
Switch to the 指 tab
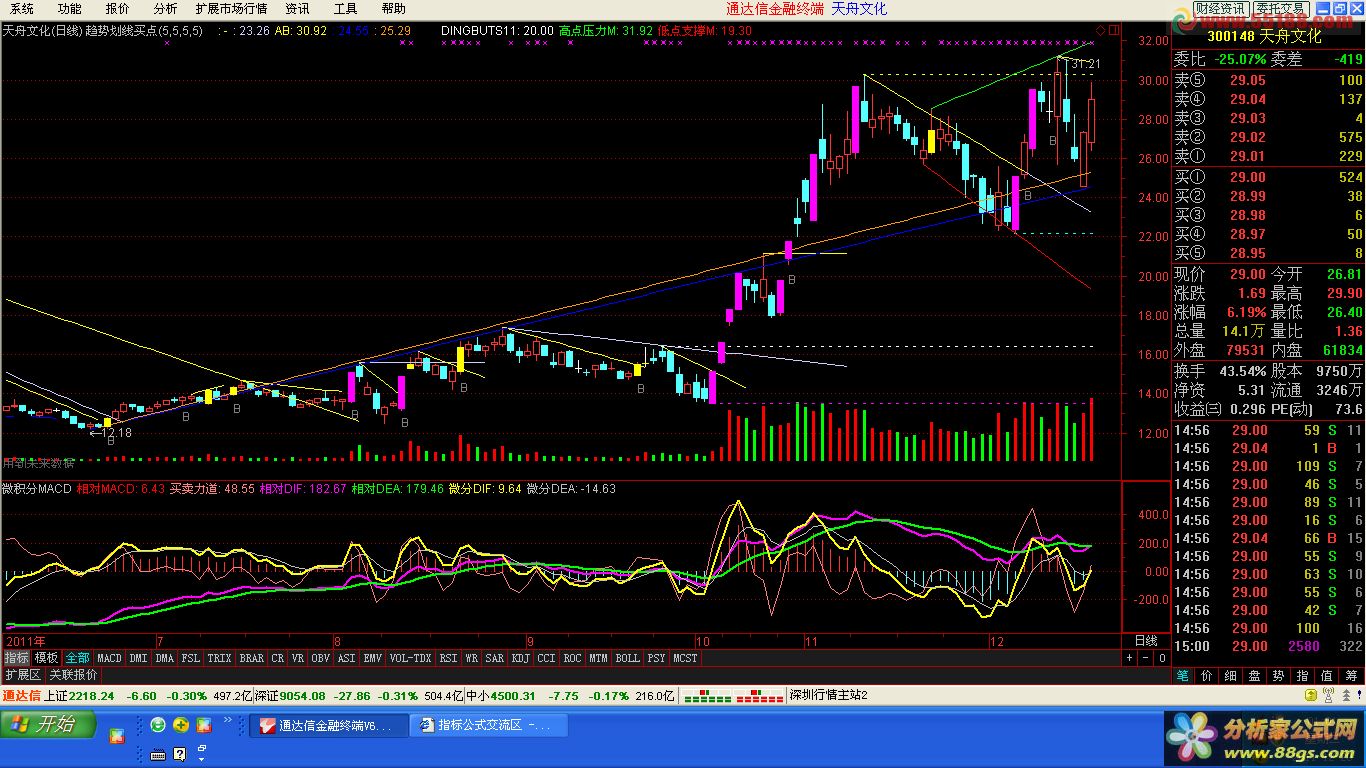click(1304, 676)
